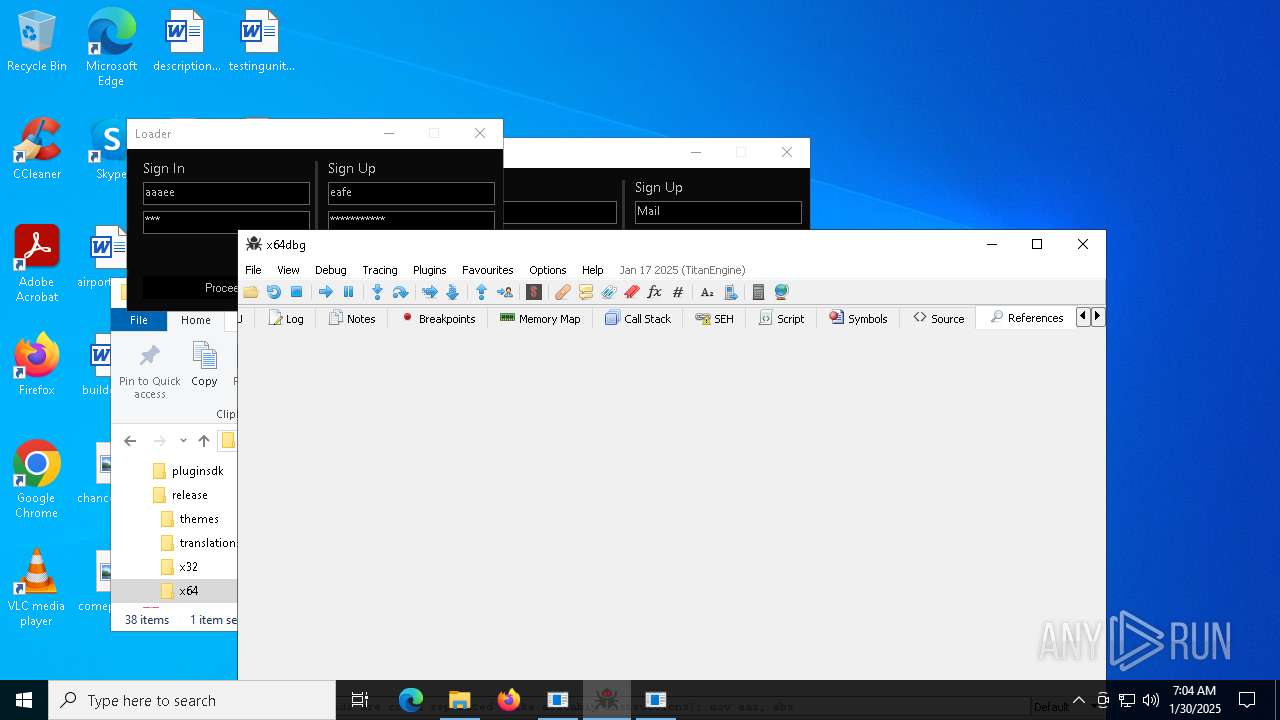Screen dimensions: 1280x720
Task: Click the Sign In username field in Loader
Action: tap(226, 193)
